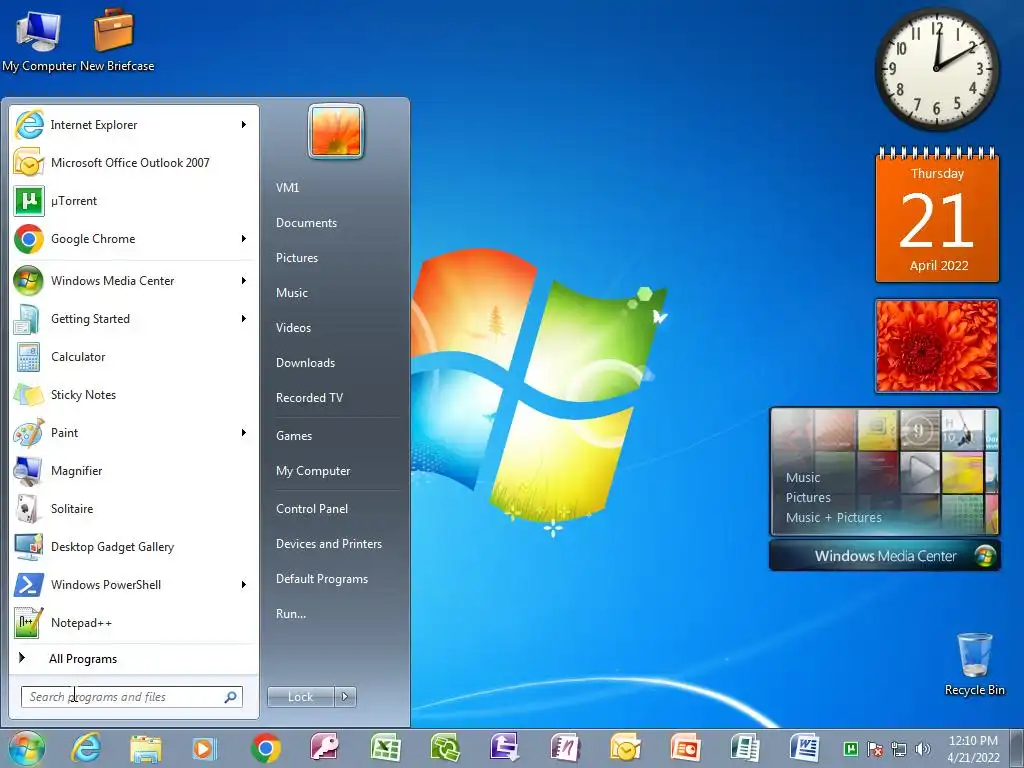This screenshot has height=768, width=1024.
Task: Open shutdown options arrow next to Lock
Action: pos(345,697)
